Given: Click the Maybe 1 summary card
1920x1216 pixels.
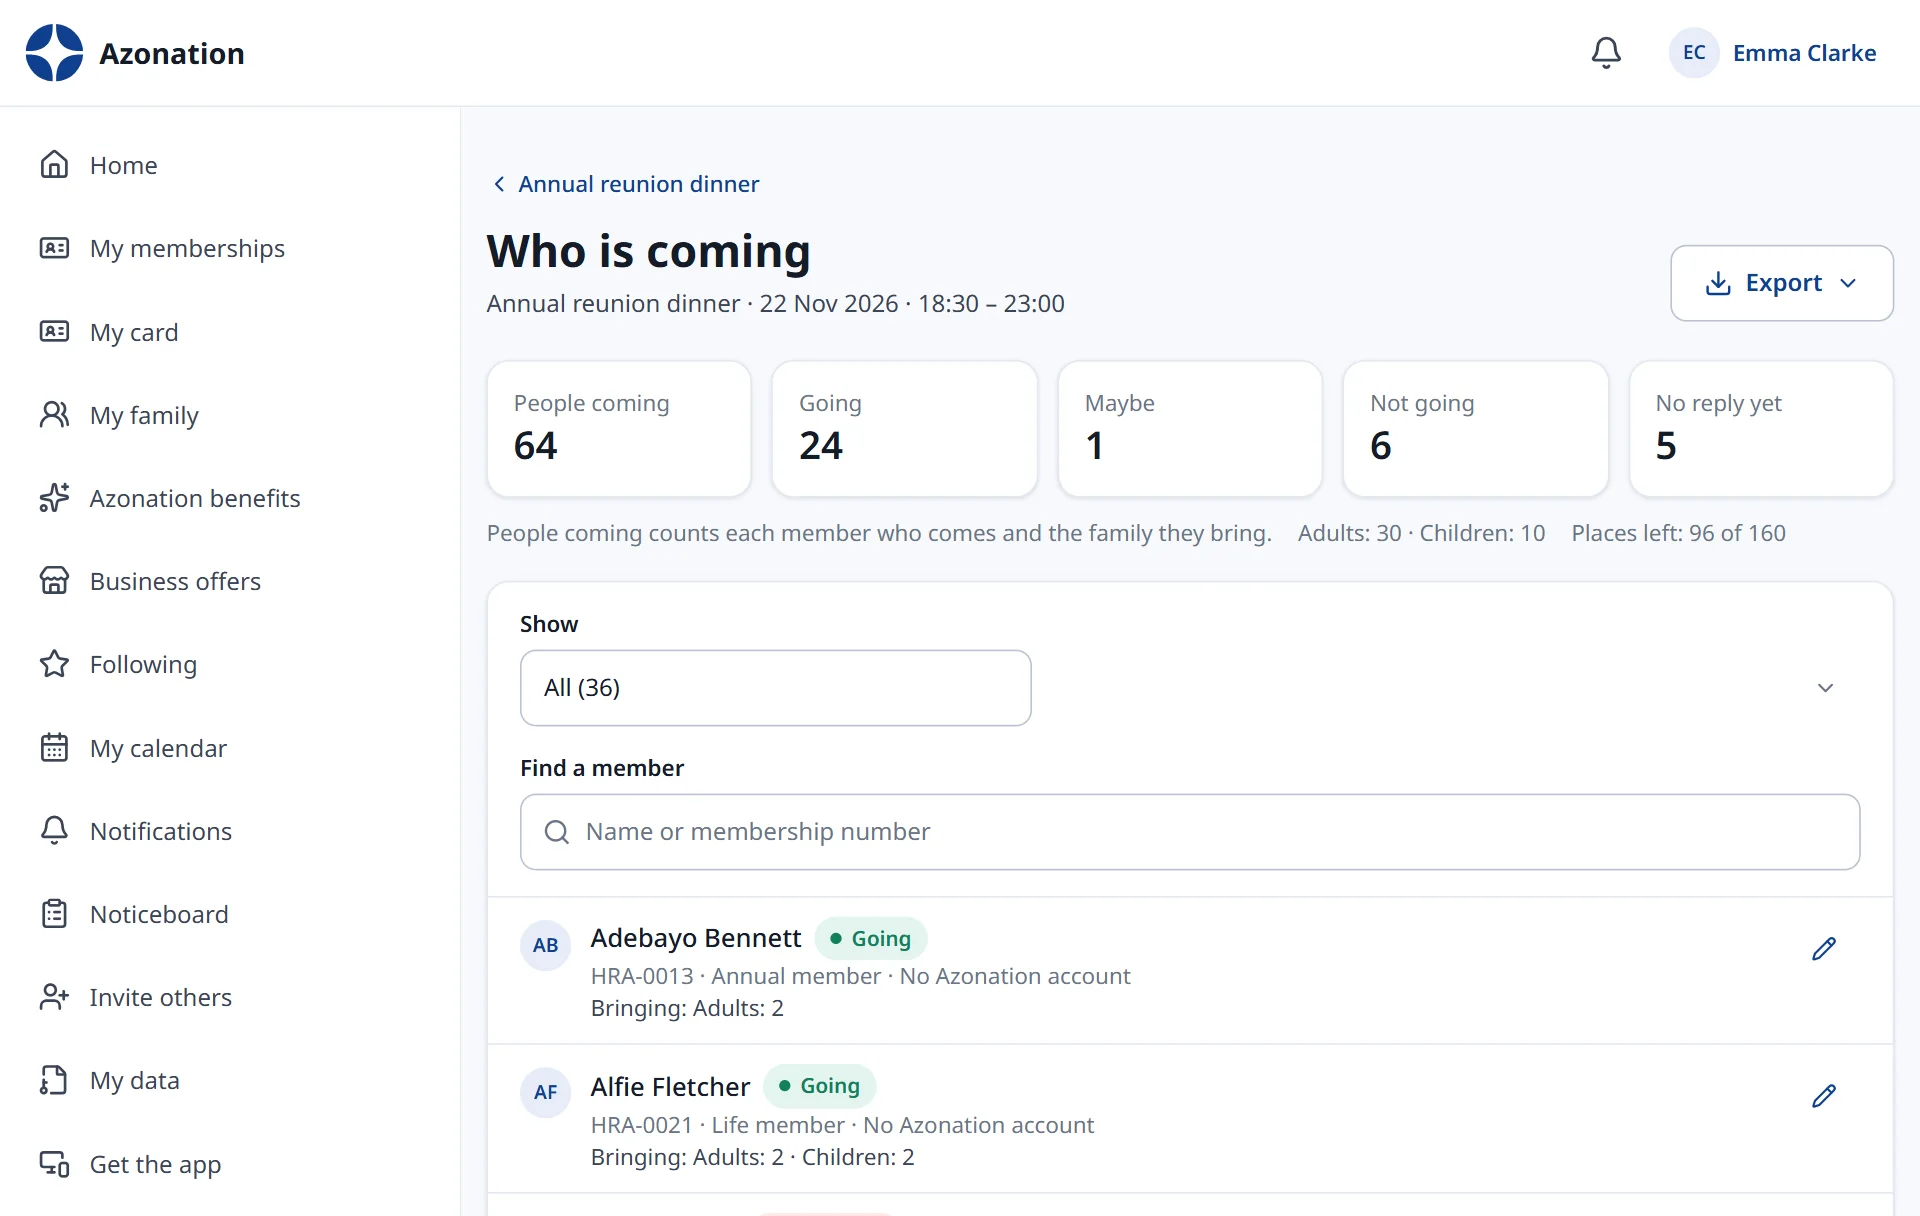Looking at the screenshot, I should coord(1190,429).
